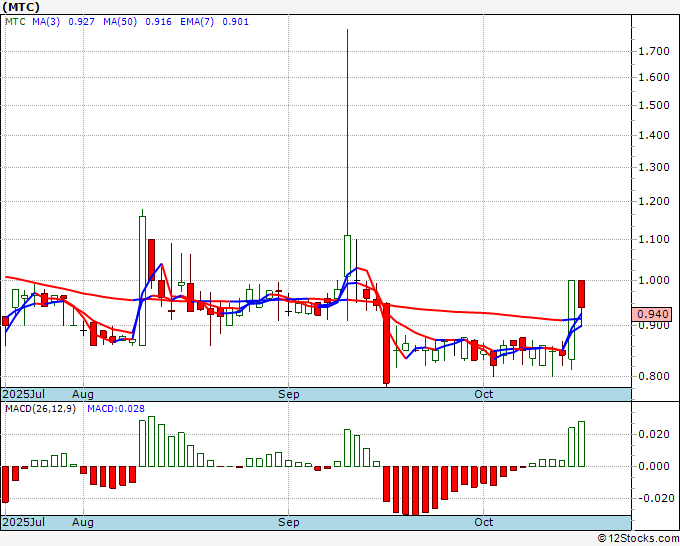Click the tall September spike candlestick
Image resolution: width=680 pixels, height=546 pixels.
(347, 175)
